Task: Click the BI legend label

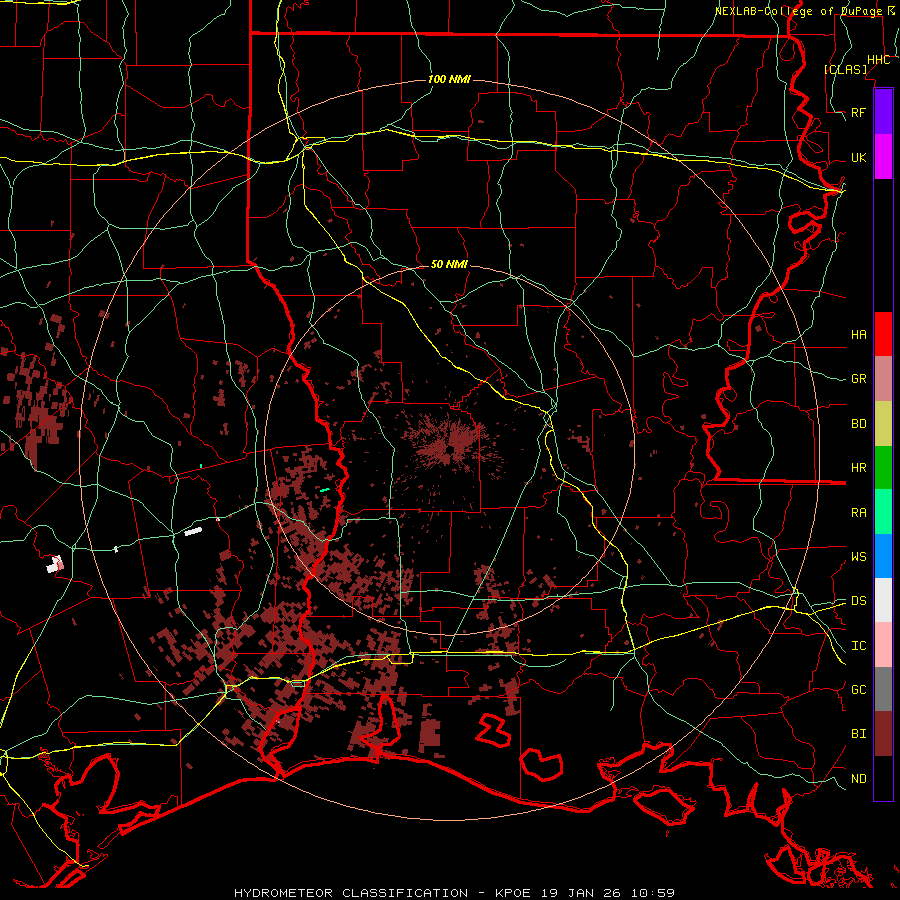Action: (x=859, y=734)
